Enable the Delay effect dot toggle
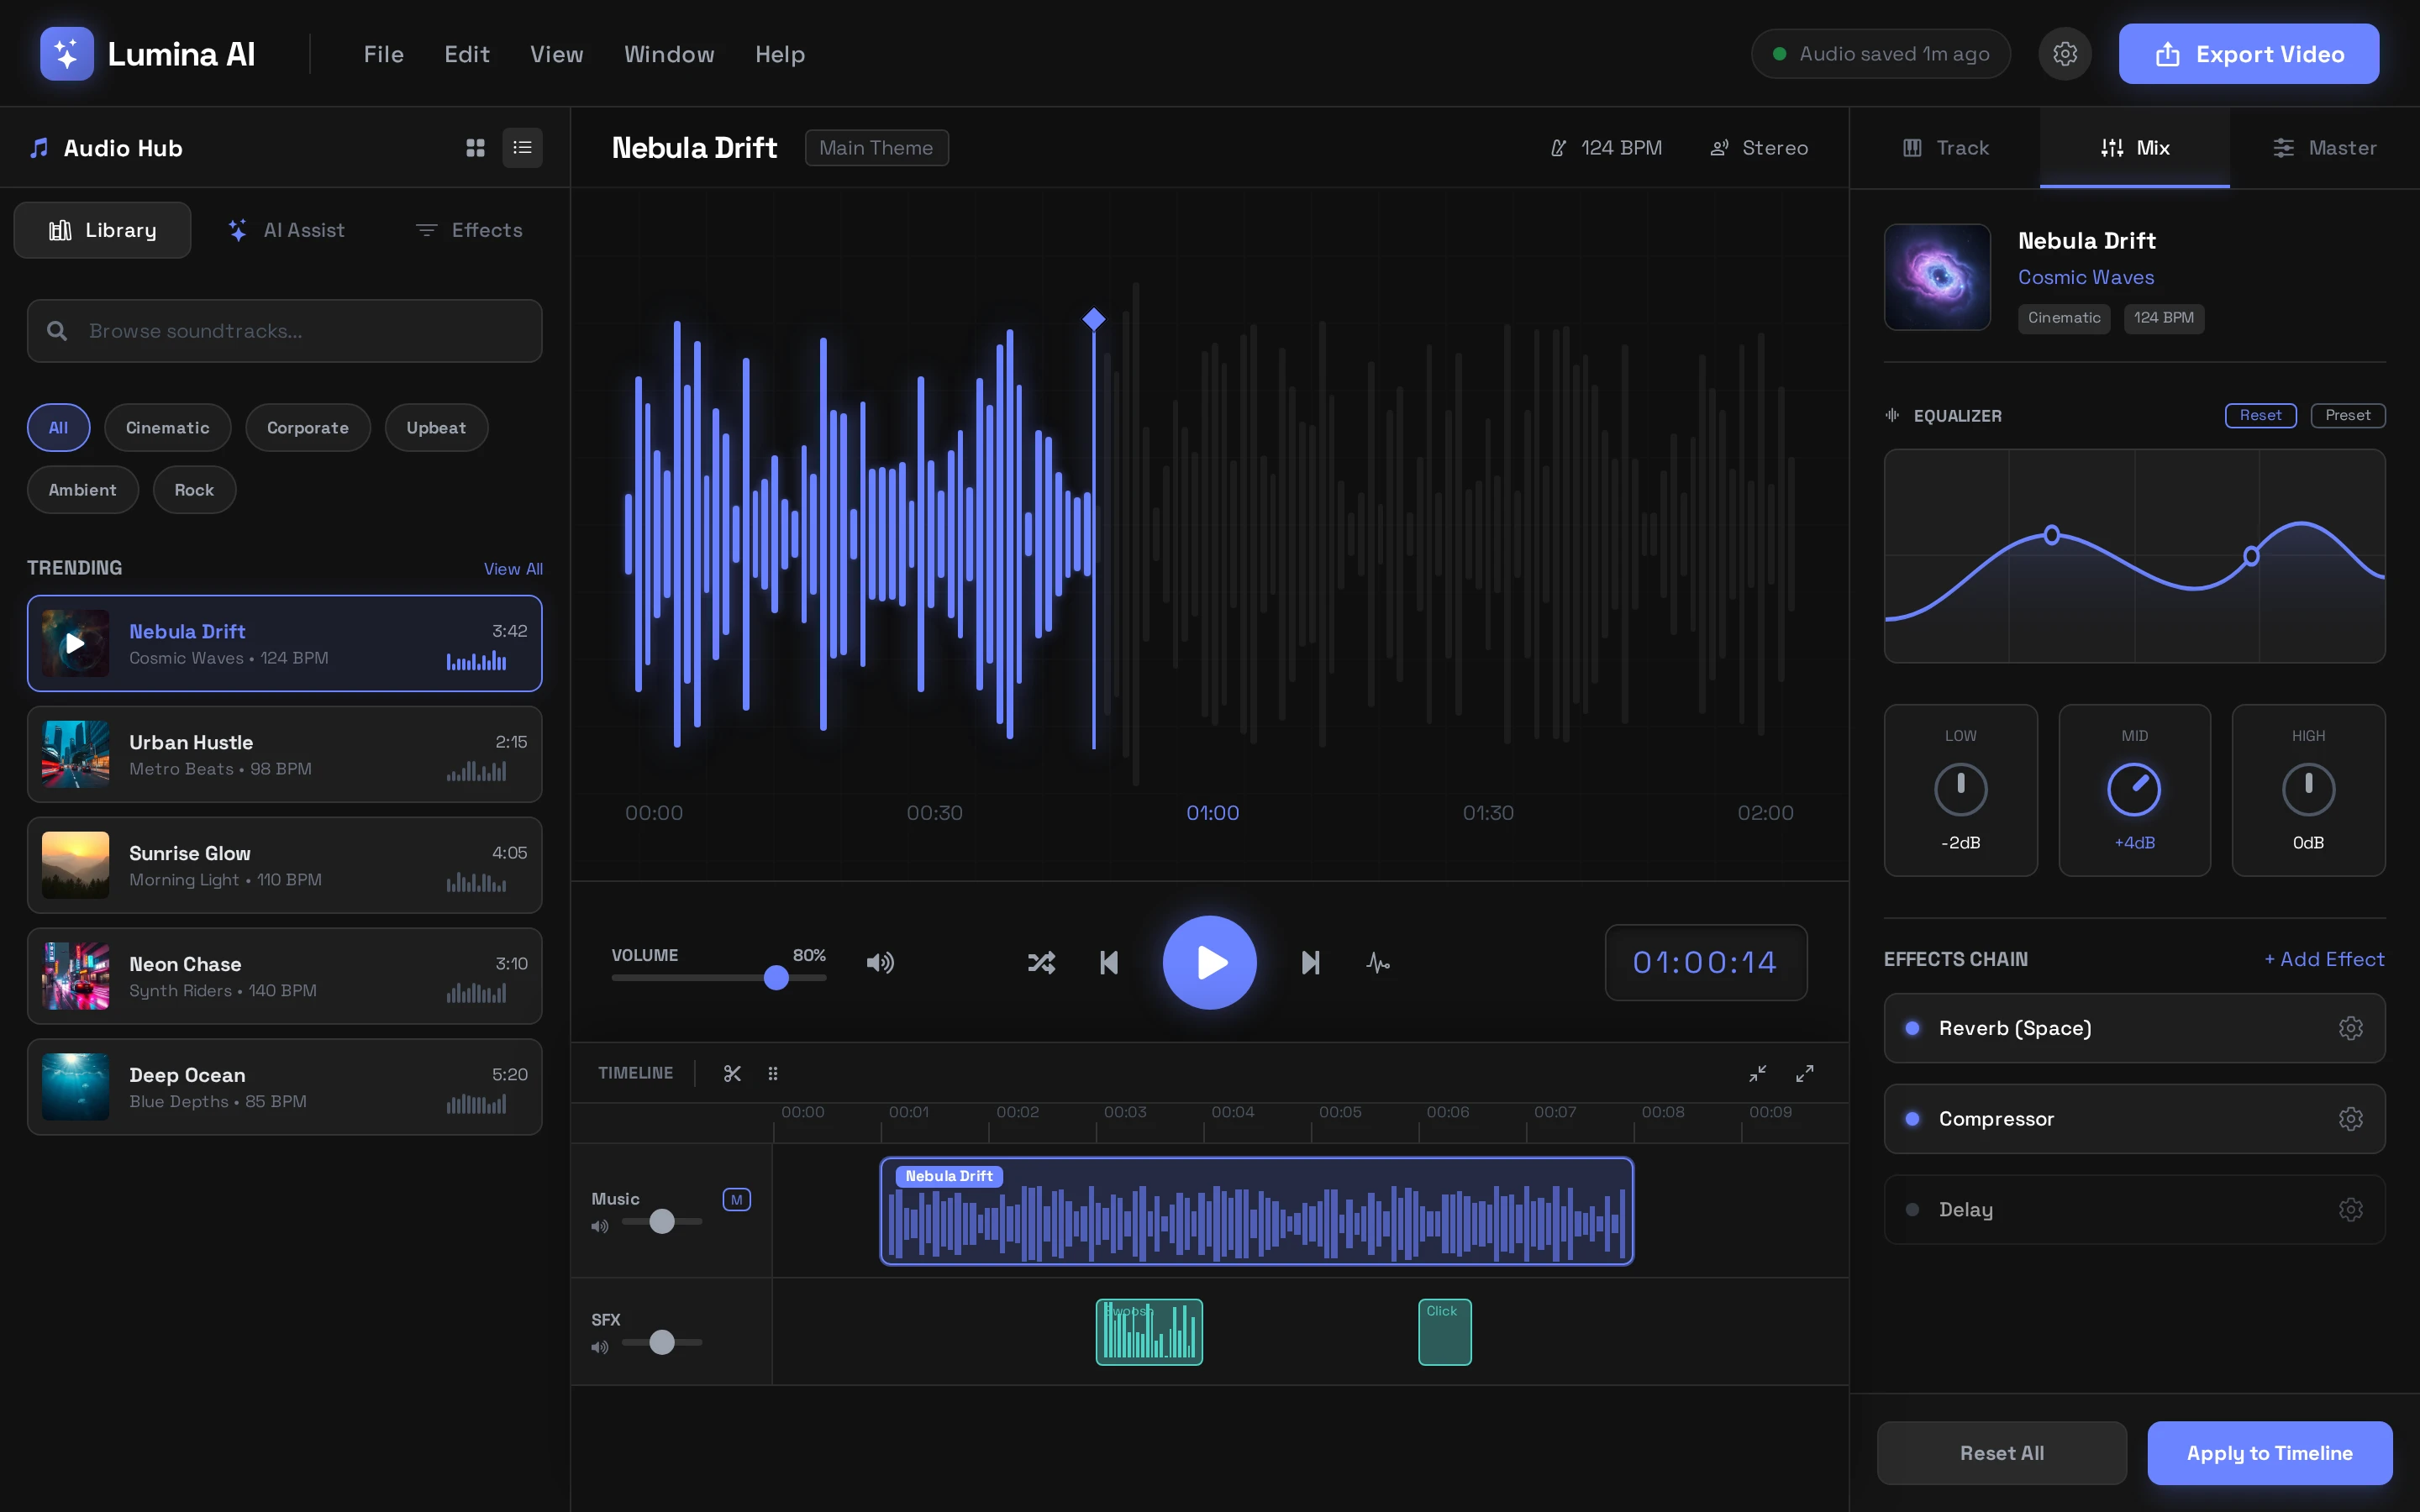The height and width of the screenshot is (1512, 2420). 1912,1209
